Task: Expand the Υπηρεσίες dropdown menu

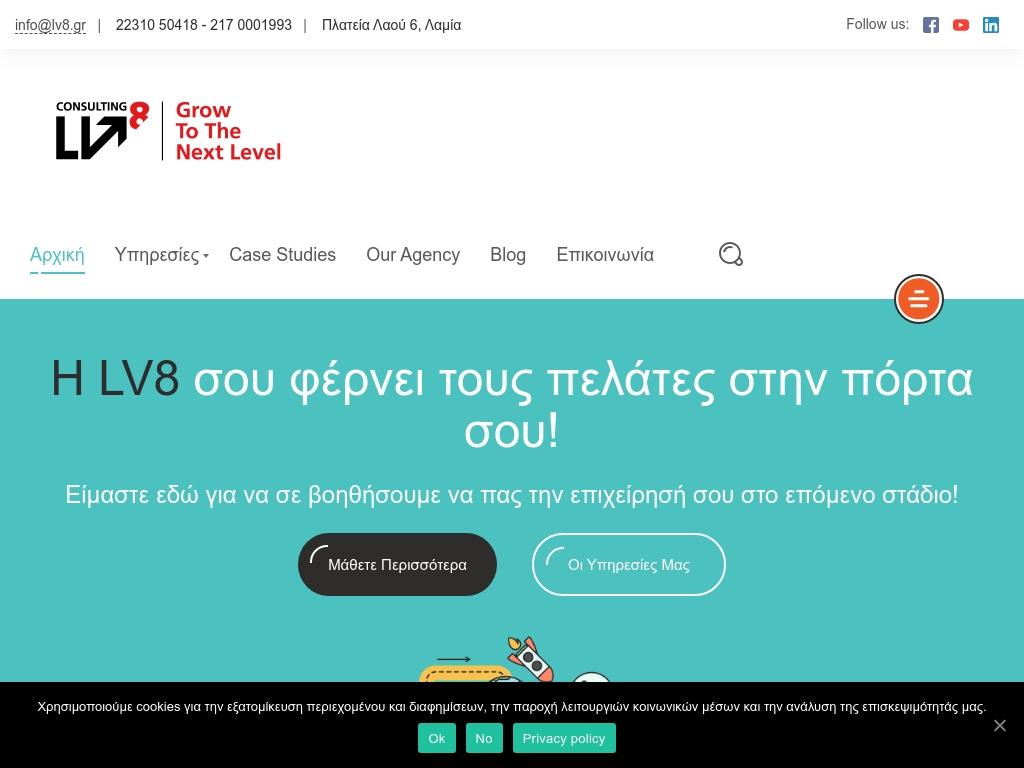Action: (161, 255)
